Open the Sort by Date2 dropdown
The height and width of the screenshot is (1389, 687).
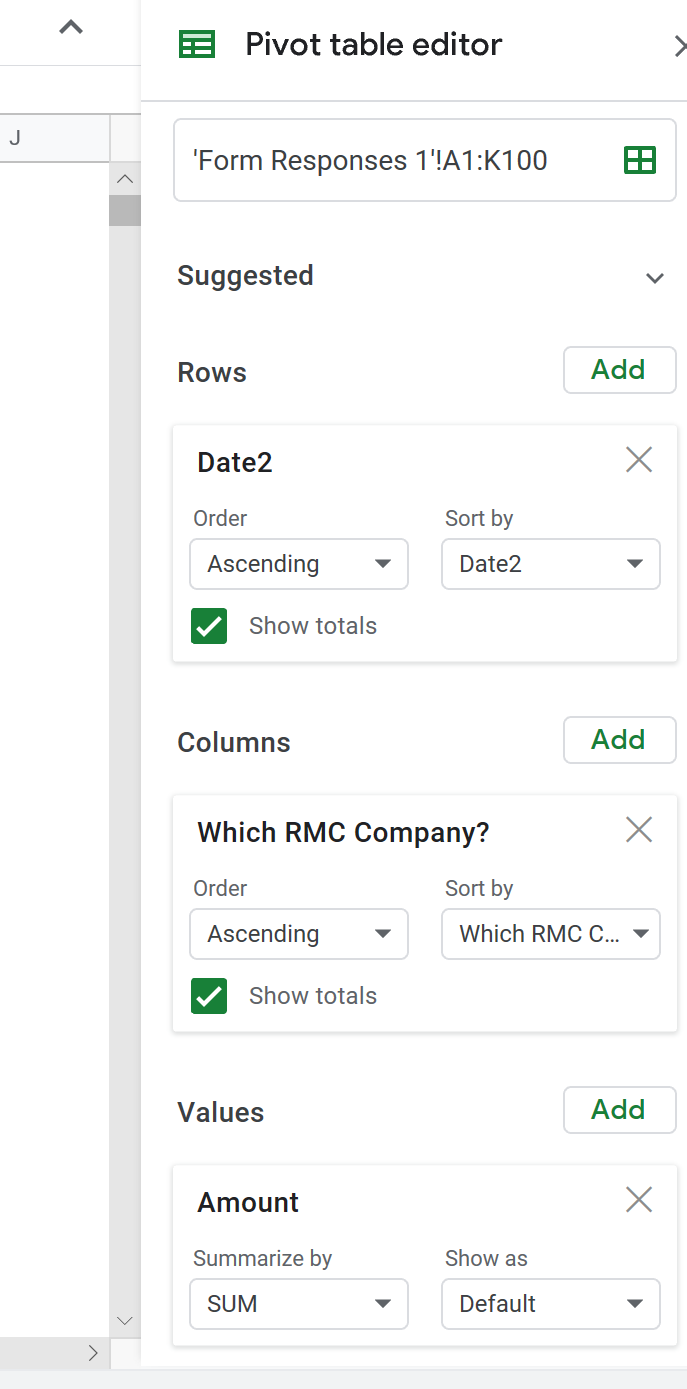point(550,564)
